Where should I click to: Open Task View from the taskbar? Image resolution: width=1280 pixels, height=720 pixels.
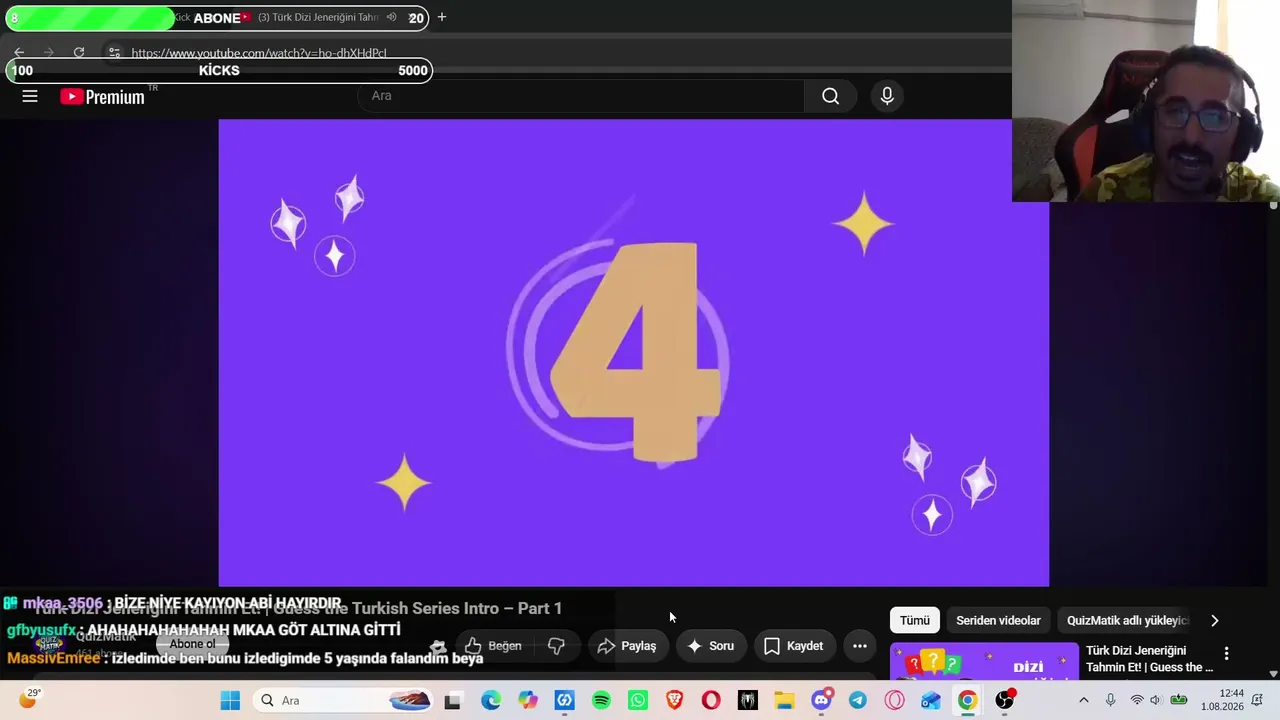pyautogui.click(x=452, y=700)
